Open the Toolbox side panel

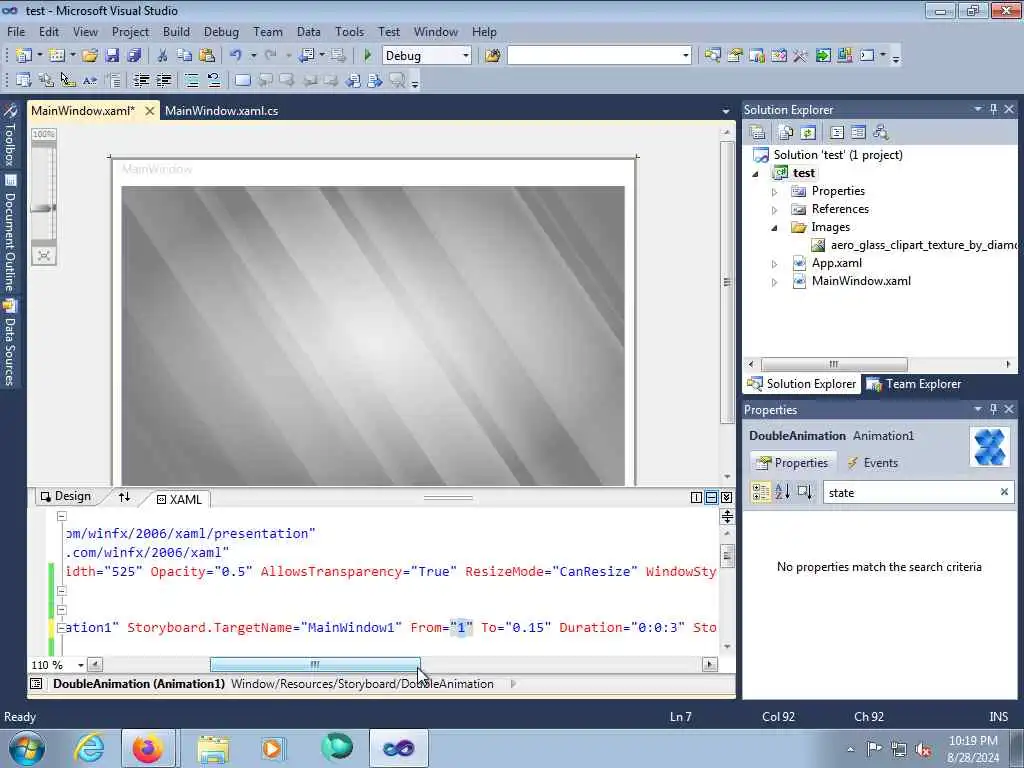[x=10, y=135]
